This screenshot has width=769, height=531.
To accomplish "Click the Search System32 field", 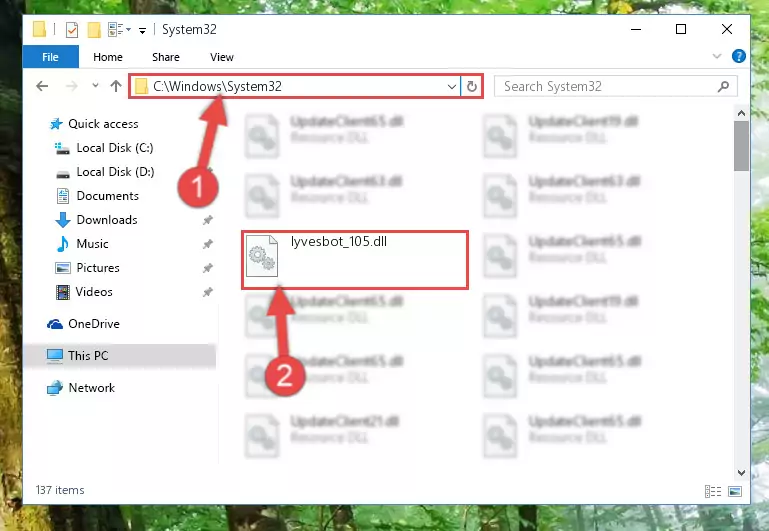I will pyautogui.click(x=615, y=86).
